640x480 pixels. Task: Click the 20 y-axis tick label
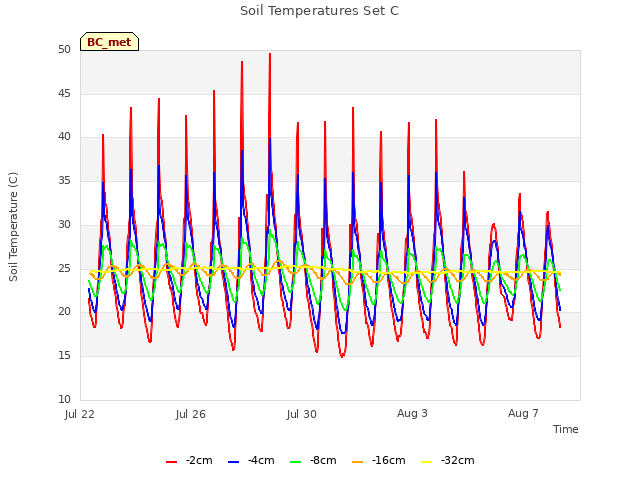click(x=64, y=311)
